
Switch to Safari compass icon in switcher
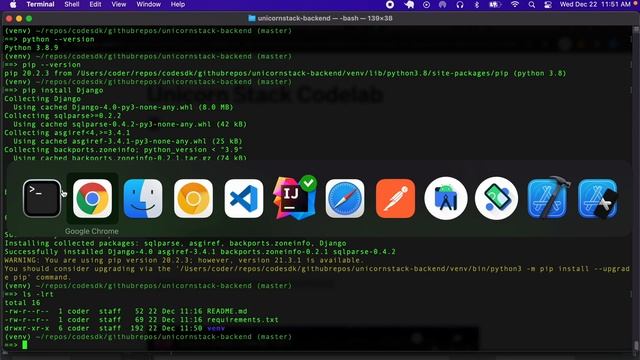(345, 198)
